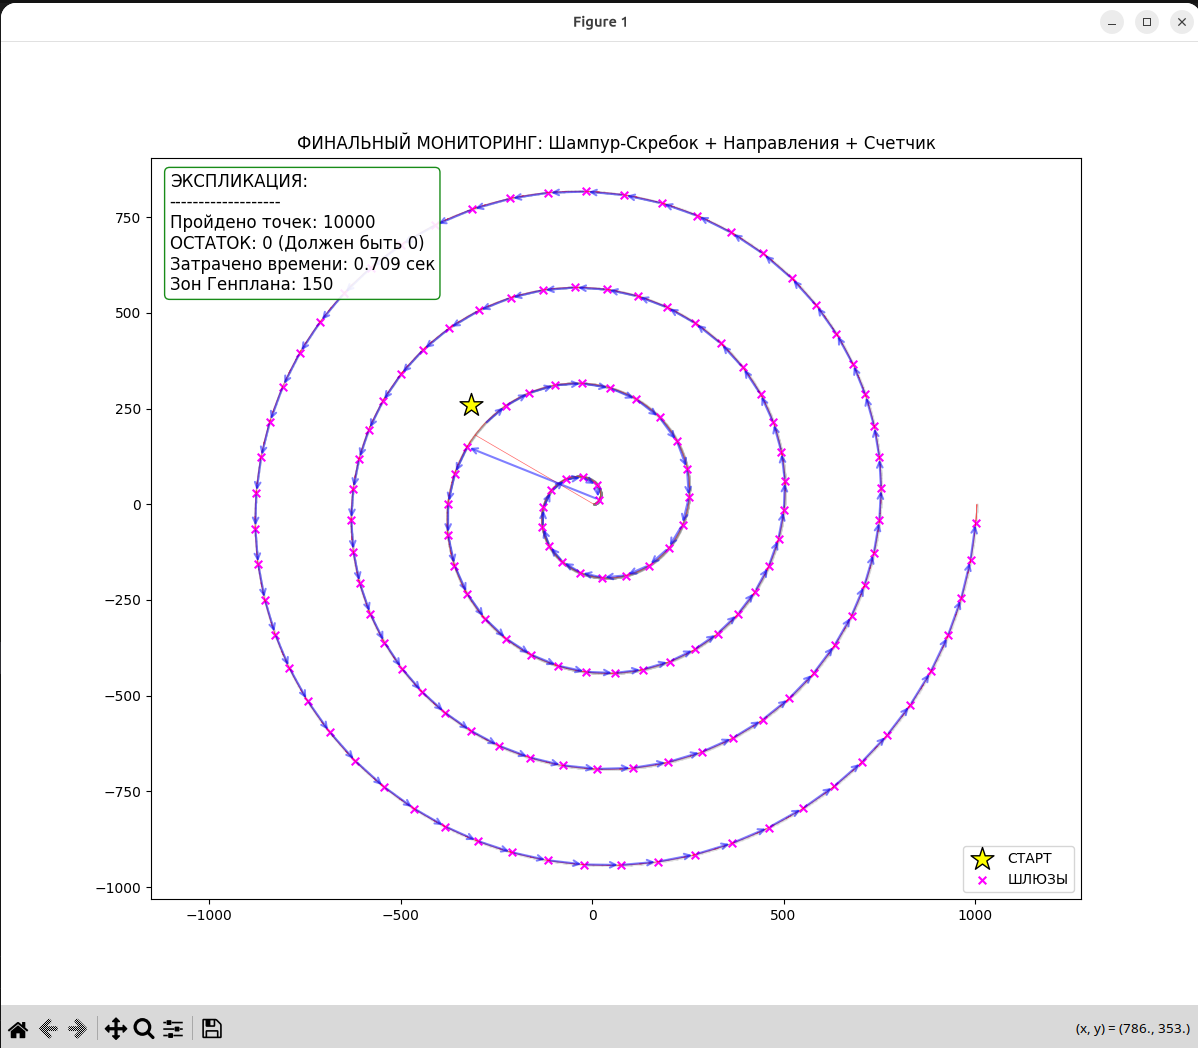The image size is (1198, 1048).
Task: Click the Figure 1 title bar text
Action: click(x=601, y=22)
